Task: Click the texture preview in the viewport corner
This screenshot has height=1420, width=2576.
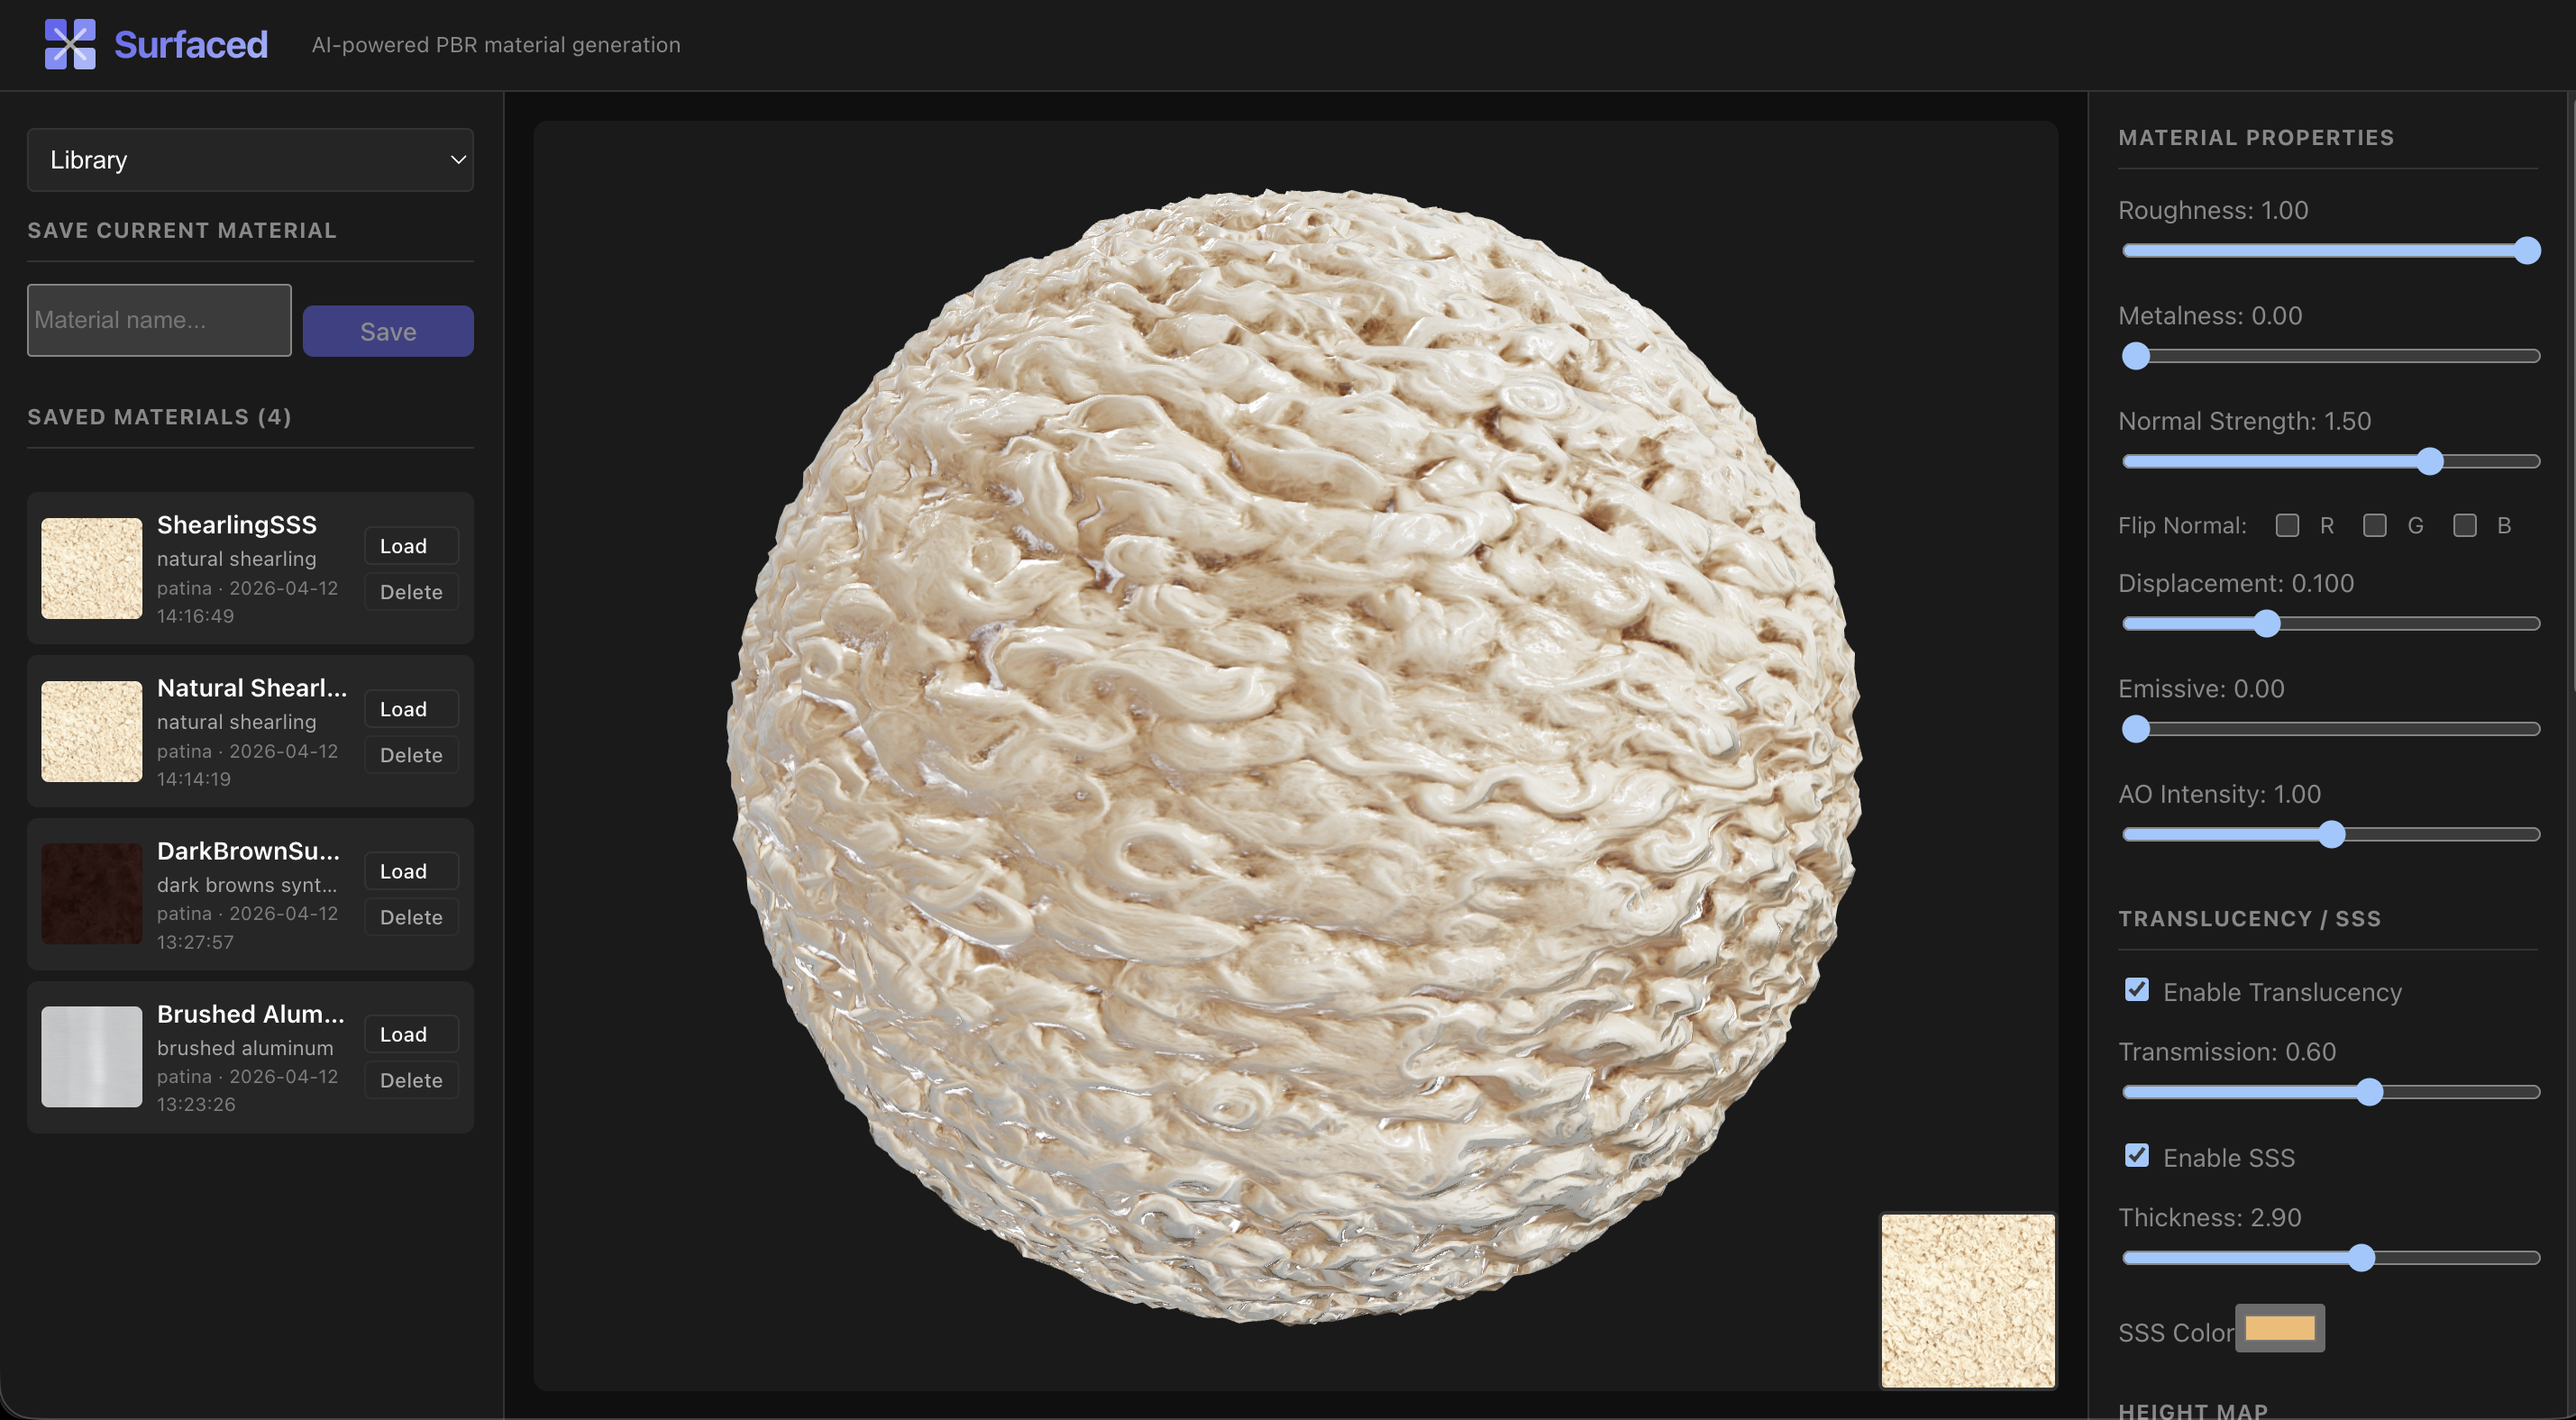Action: pyautogui.click(x=1967, y=1300)
